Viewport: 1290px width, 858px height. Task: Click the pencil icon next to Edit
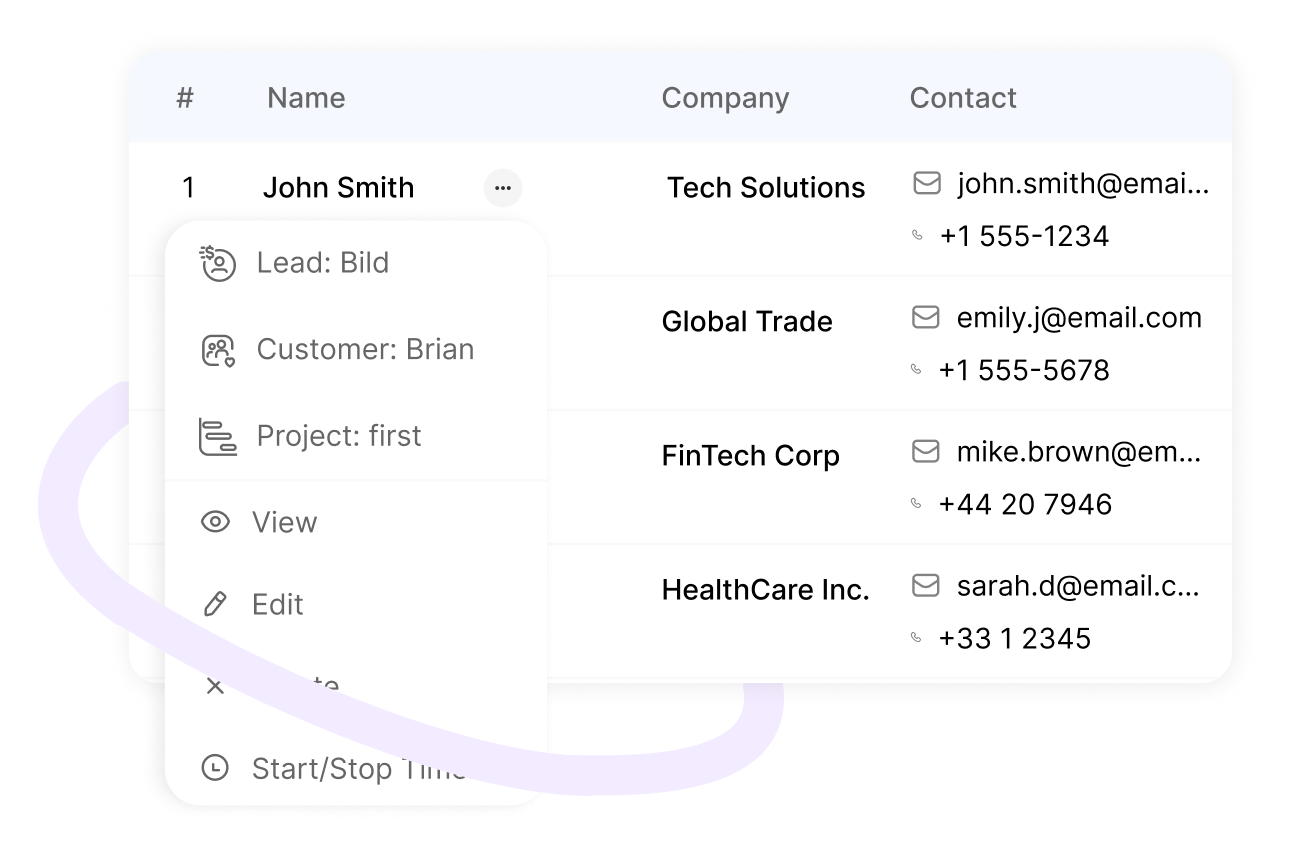[x=215, y=604]
